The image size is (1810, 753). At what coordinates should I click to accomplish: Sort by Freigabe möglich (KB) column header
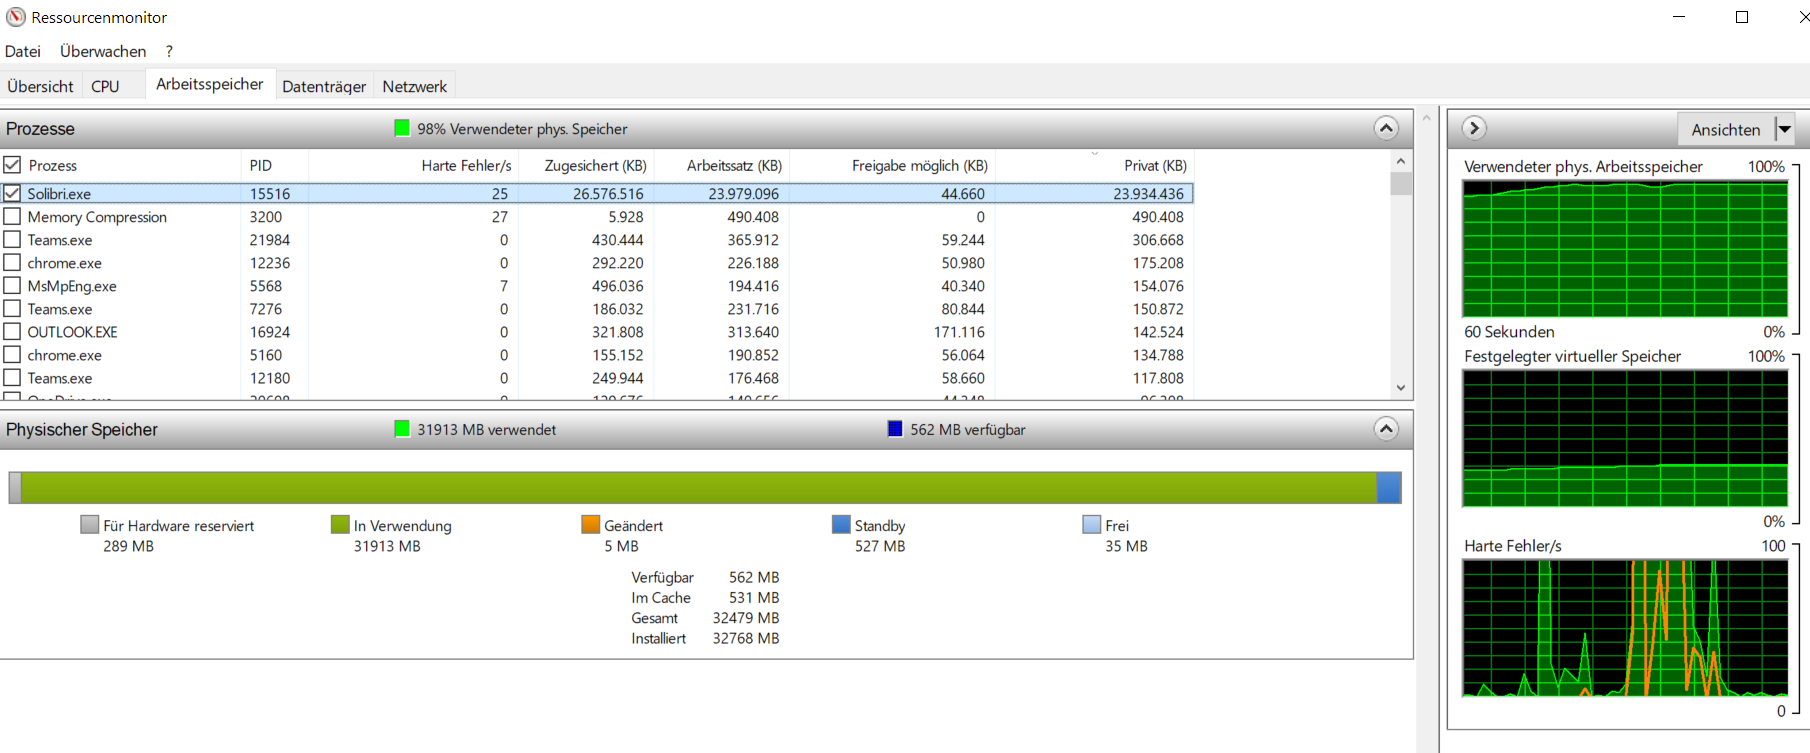[893, 165]
